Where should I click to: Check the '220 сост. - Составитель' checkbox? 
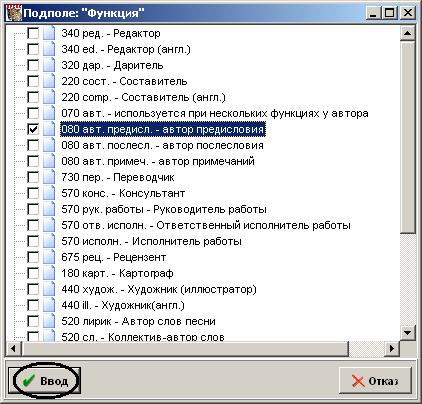33,81
